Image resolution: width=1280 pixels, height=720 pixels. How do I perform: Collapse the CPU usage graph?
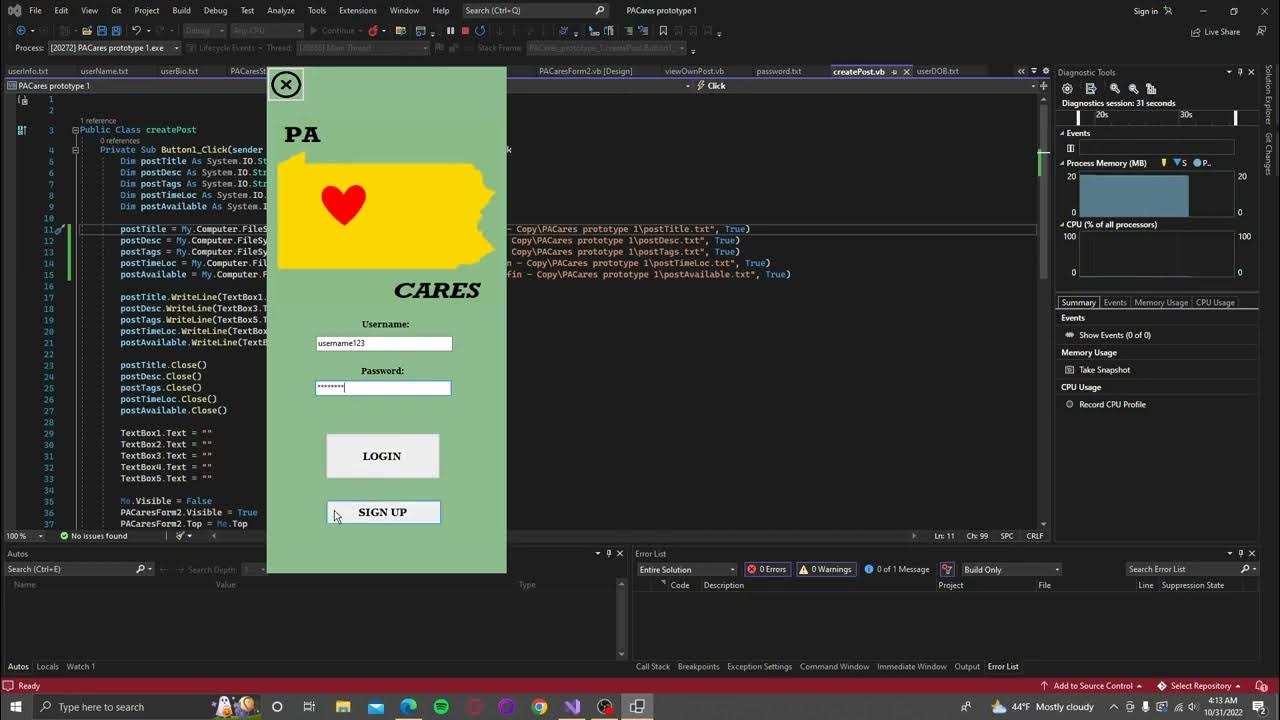coord(1062,225)
